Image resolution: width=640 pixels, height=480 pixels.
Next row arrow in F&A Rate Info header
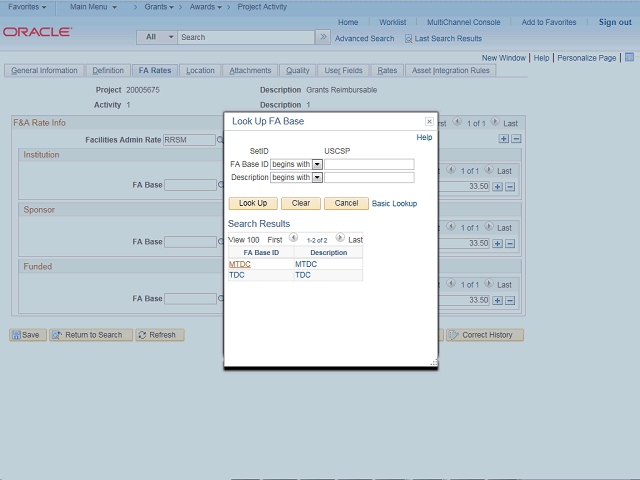tap(495, 121)
